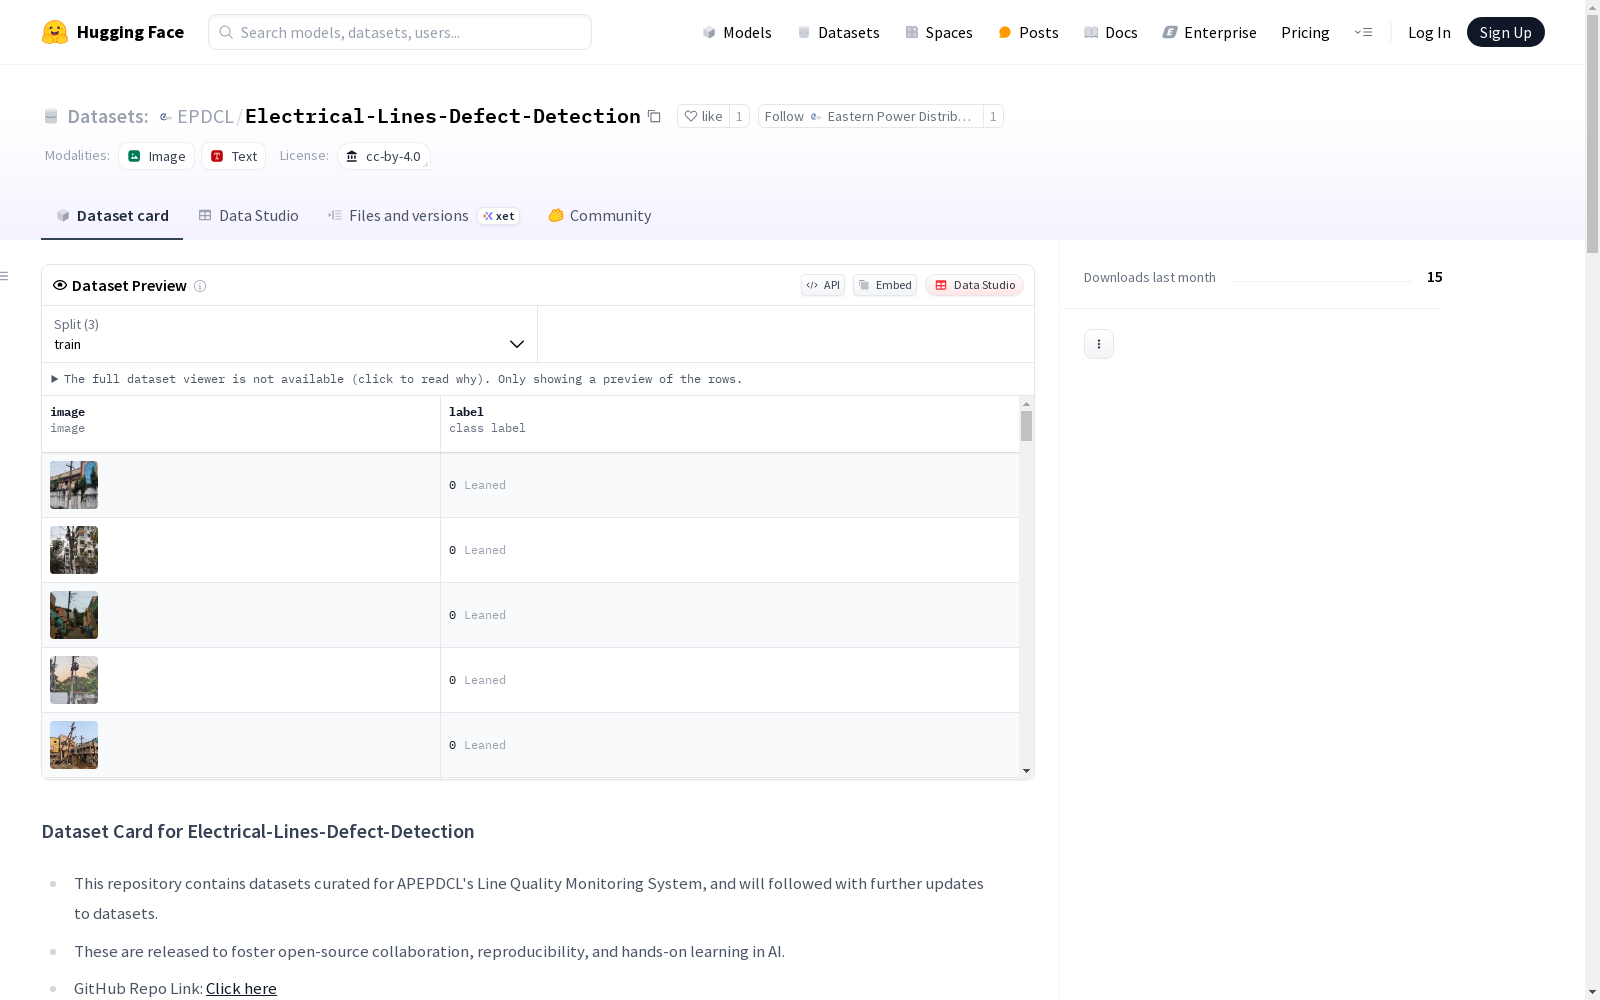
Task: Open the navigation overflow menu icon
Action: click(x=1363, y=32)
